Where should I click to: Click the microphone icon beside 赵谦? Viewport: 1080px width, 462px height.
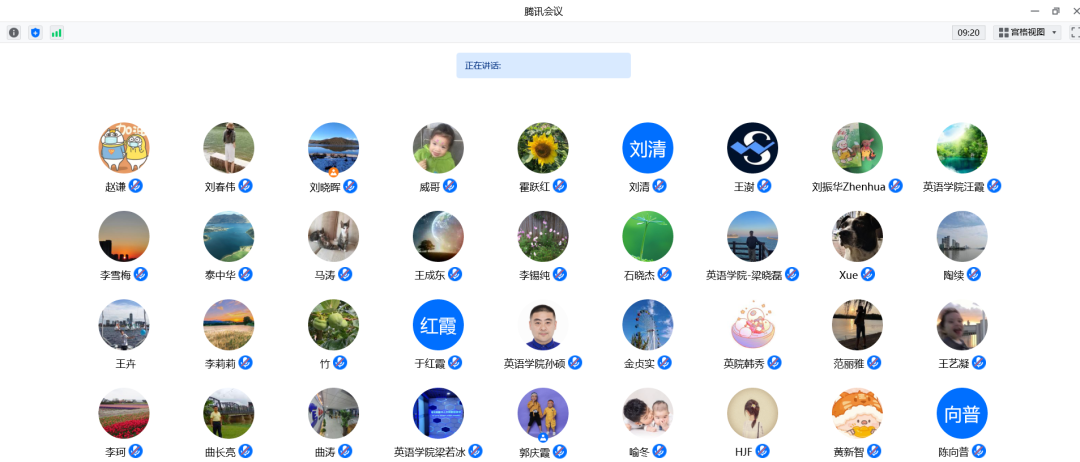136,186
